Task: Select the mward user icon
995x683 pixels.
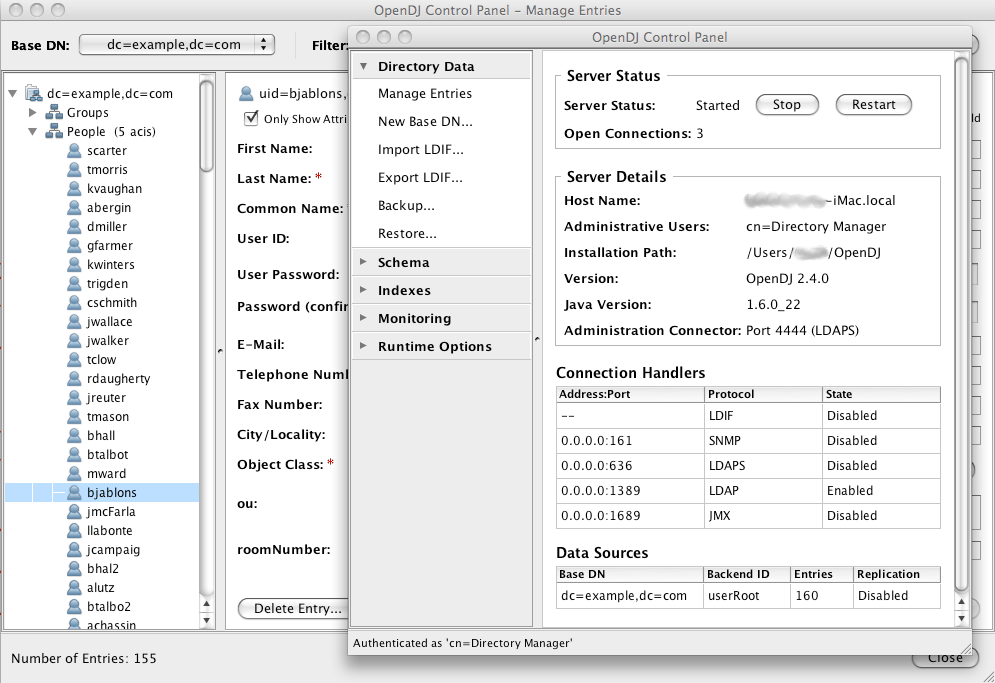Action: (74, 474)
